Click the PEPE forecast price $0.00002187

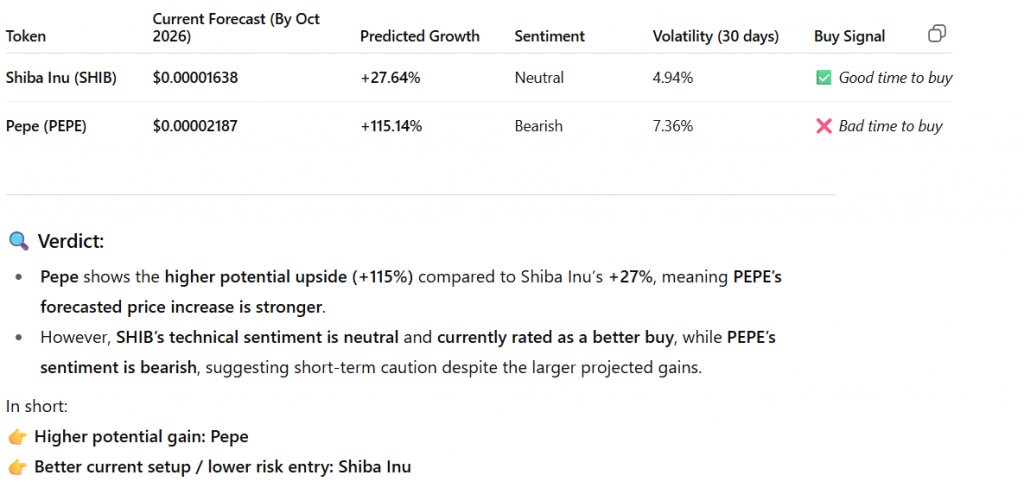(x=195, y=126)
